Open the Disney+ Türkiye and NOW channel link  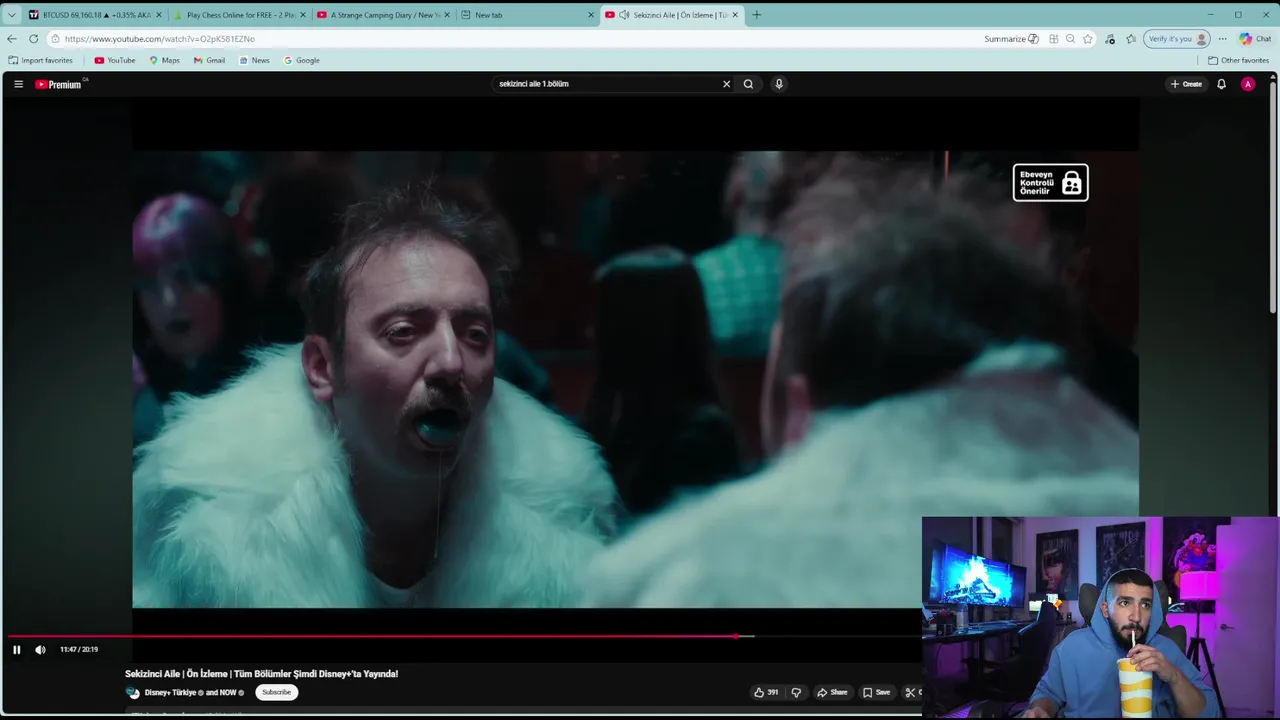tap(194, 692)
